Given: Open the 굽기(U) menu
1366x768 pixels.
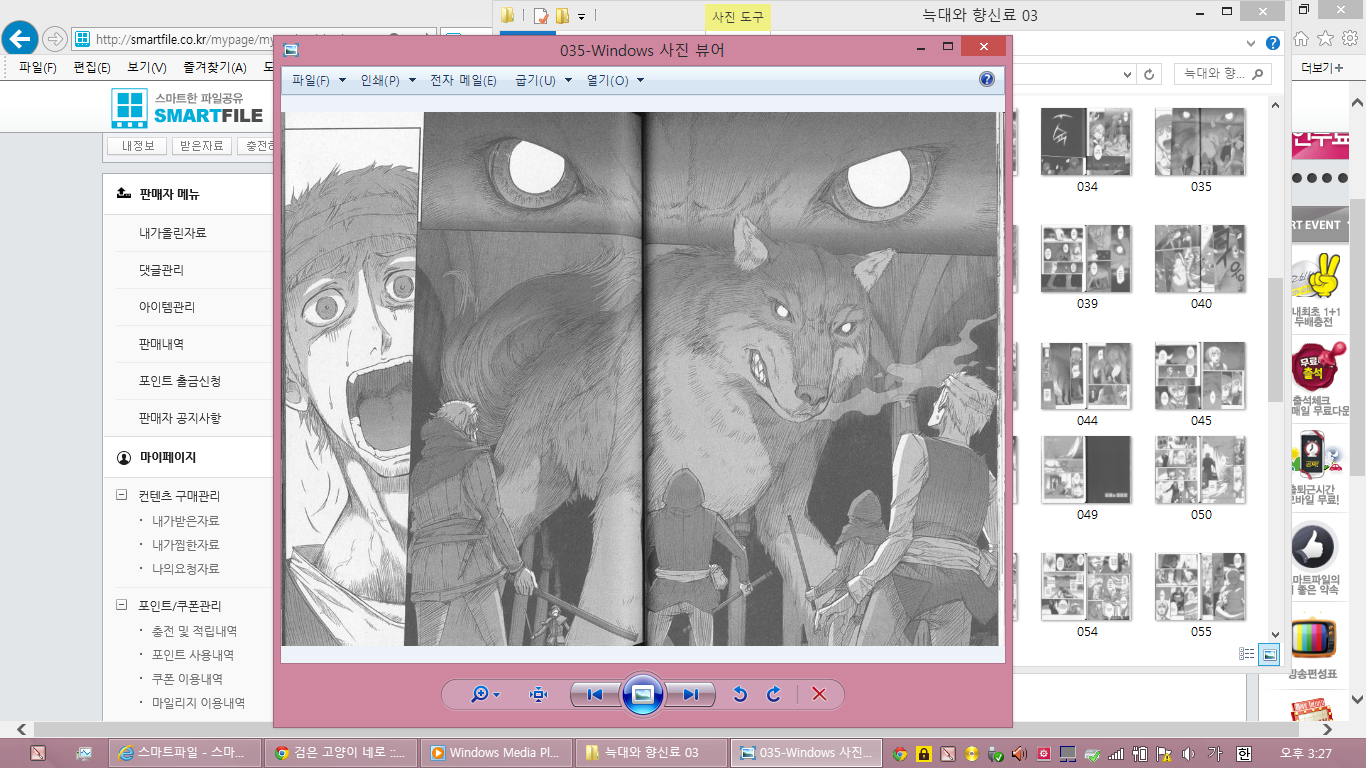Looking at the screenshot, I should click(x=543, y=80).
